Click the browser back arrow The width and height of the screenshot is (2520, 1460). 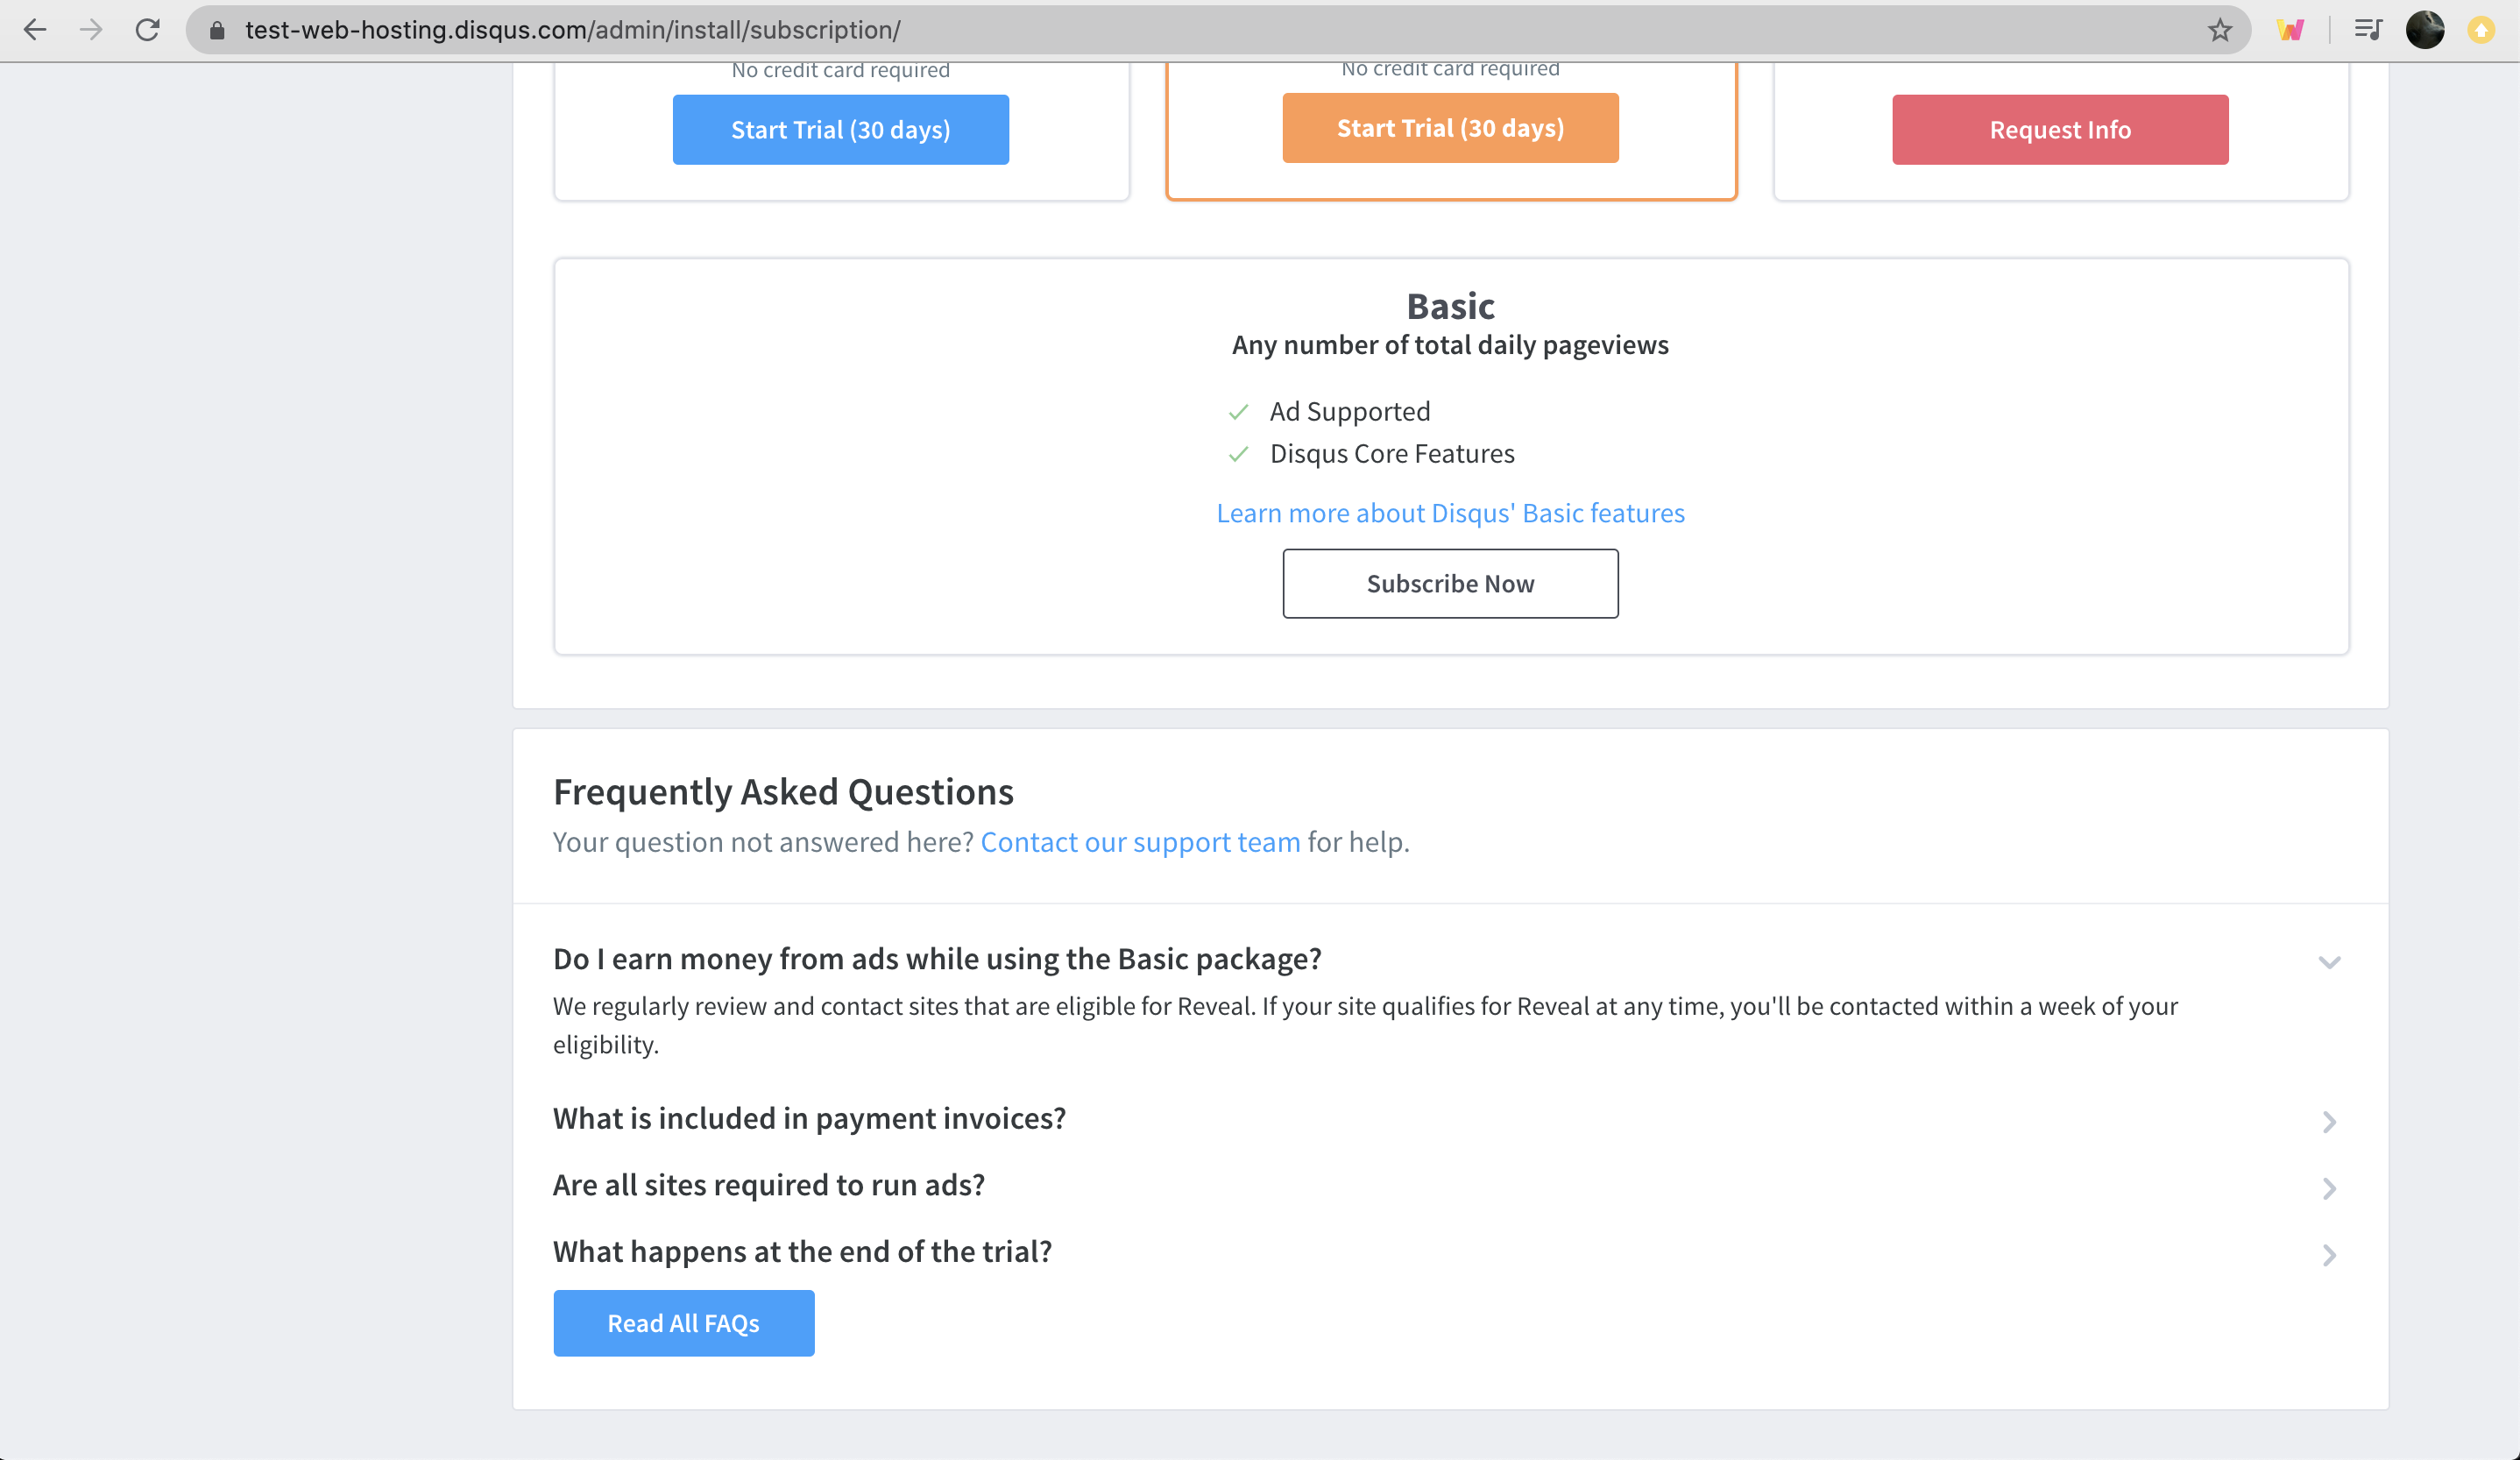(35, 30)
